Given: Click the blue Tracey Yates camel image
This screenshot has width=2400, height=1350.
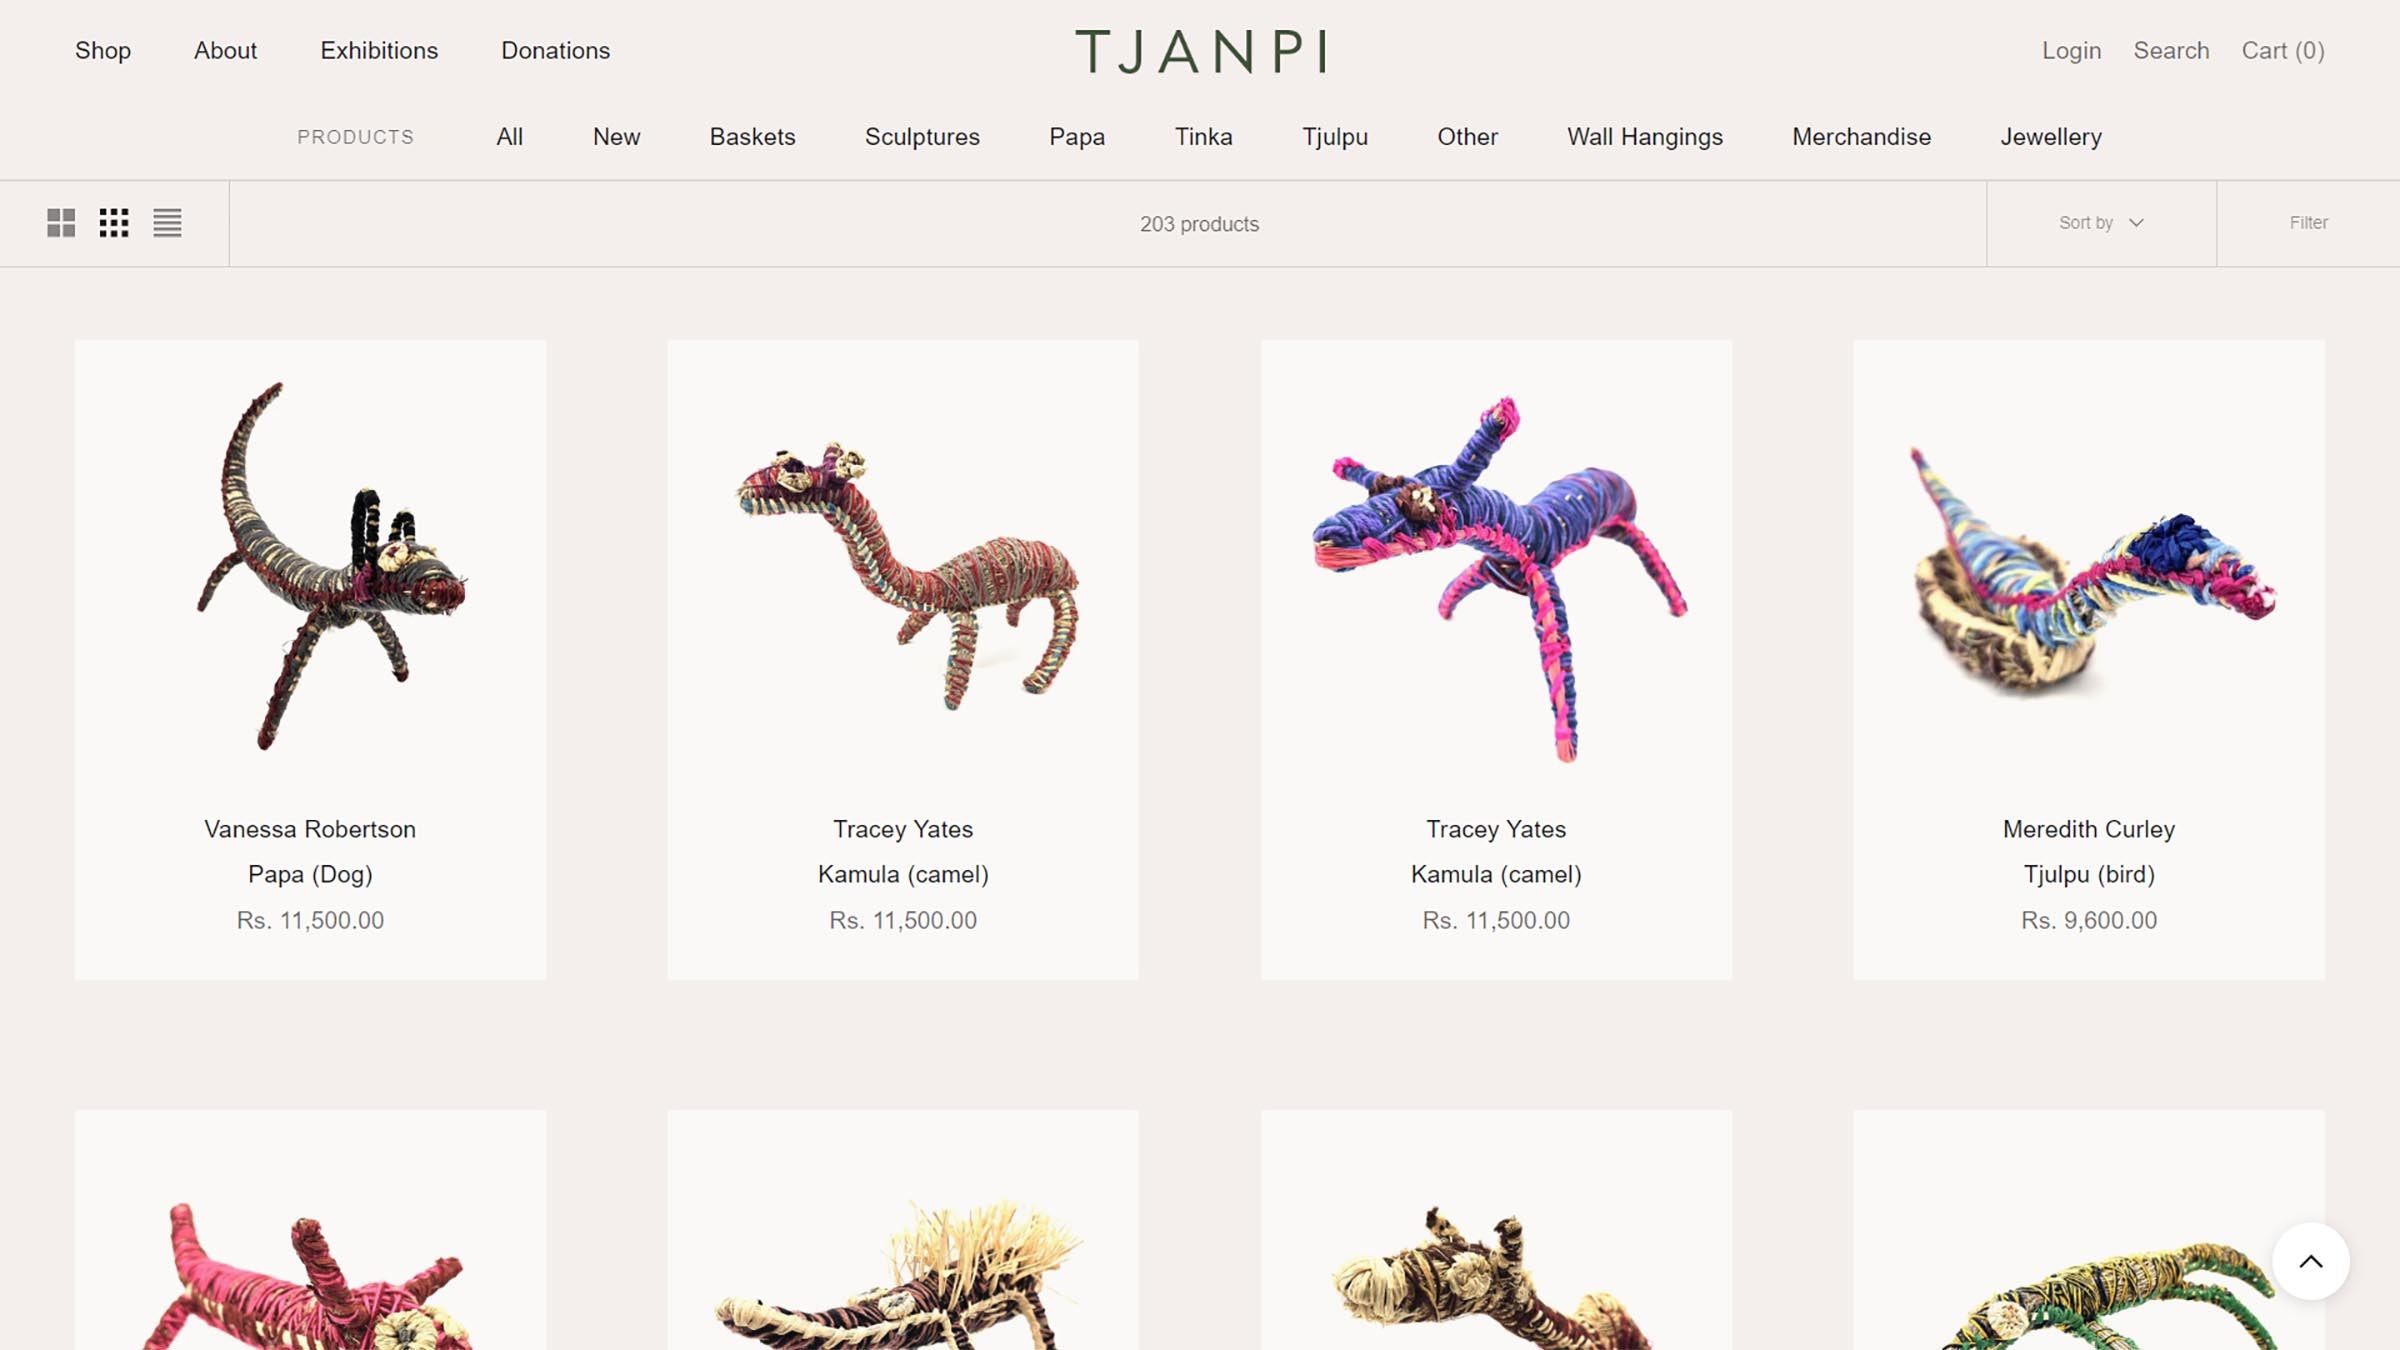Looking at the screenshot, I should (x=1496, y=566).
